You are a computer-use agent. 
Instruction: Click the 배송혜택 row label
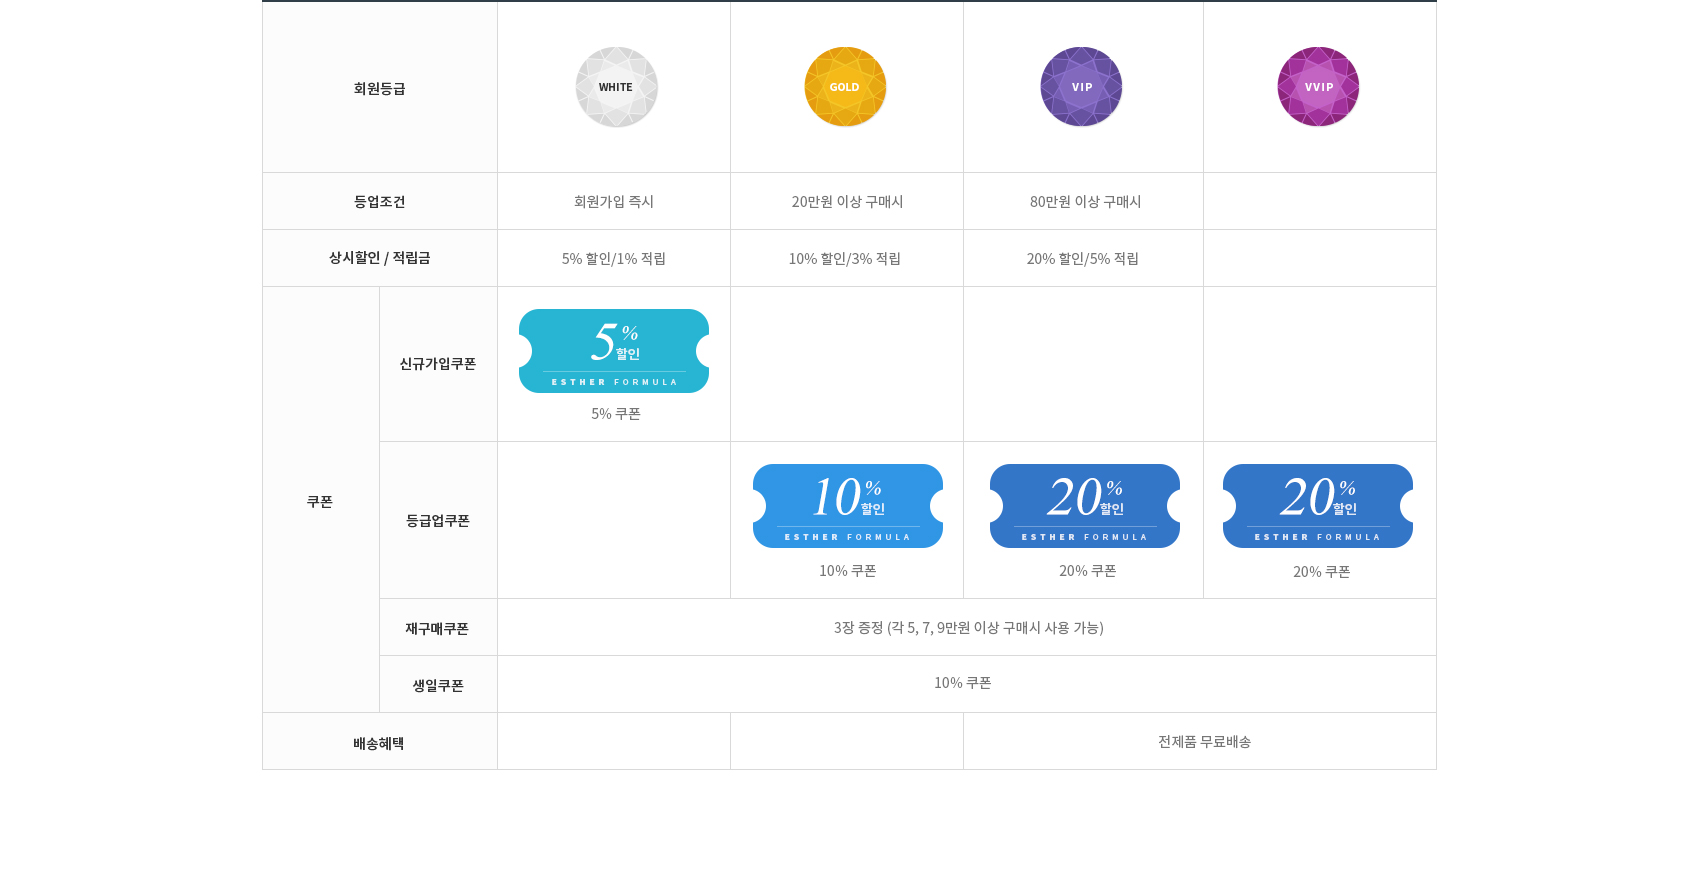pos(379,744)
